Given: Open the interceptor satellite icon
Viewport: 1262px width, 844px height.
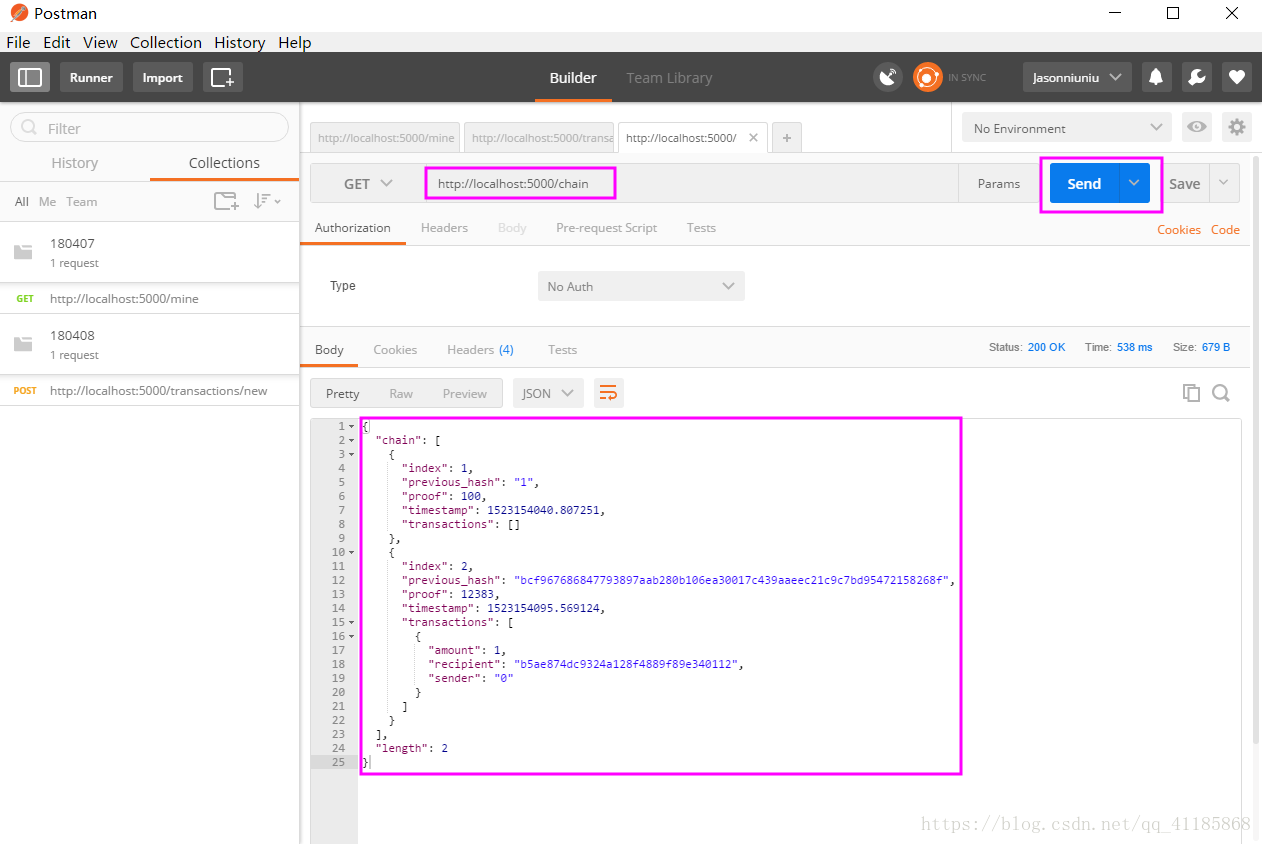Looking at the screenshot, I should [x=887, y=77].
